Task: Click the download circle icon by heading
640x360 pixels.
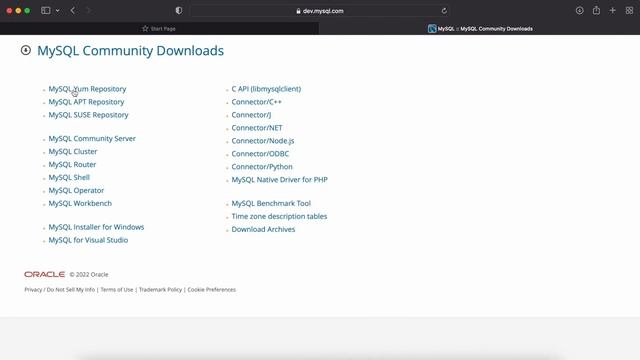Action: [26, 50]
